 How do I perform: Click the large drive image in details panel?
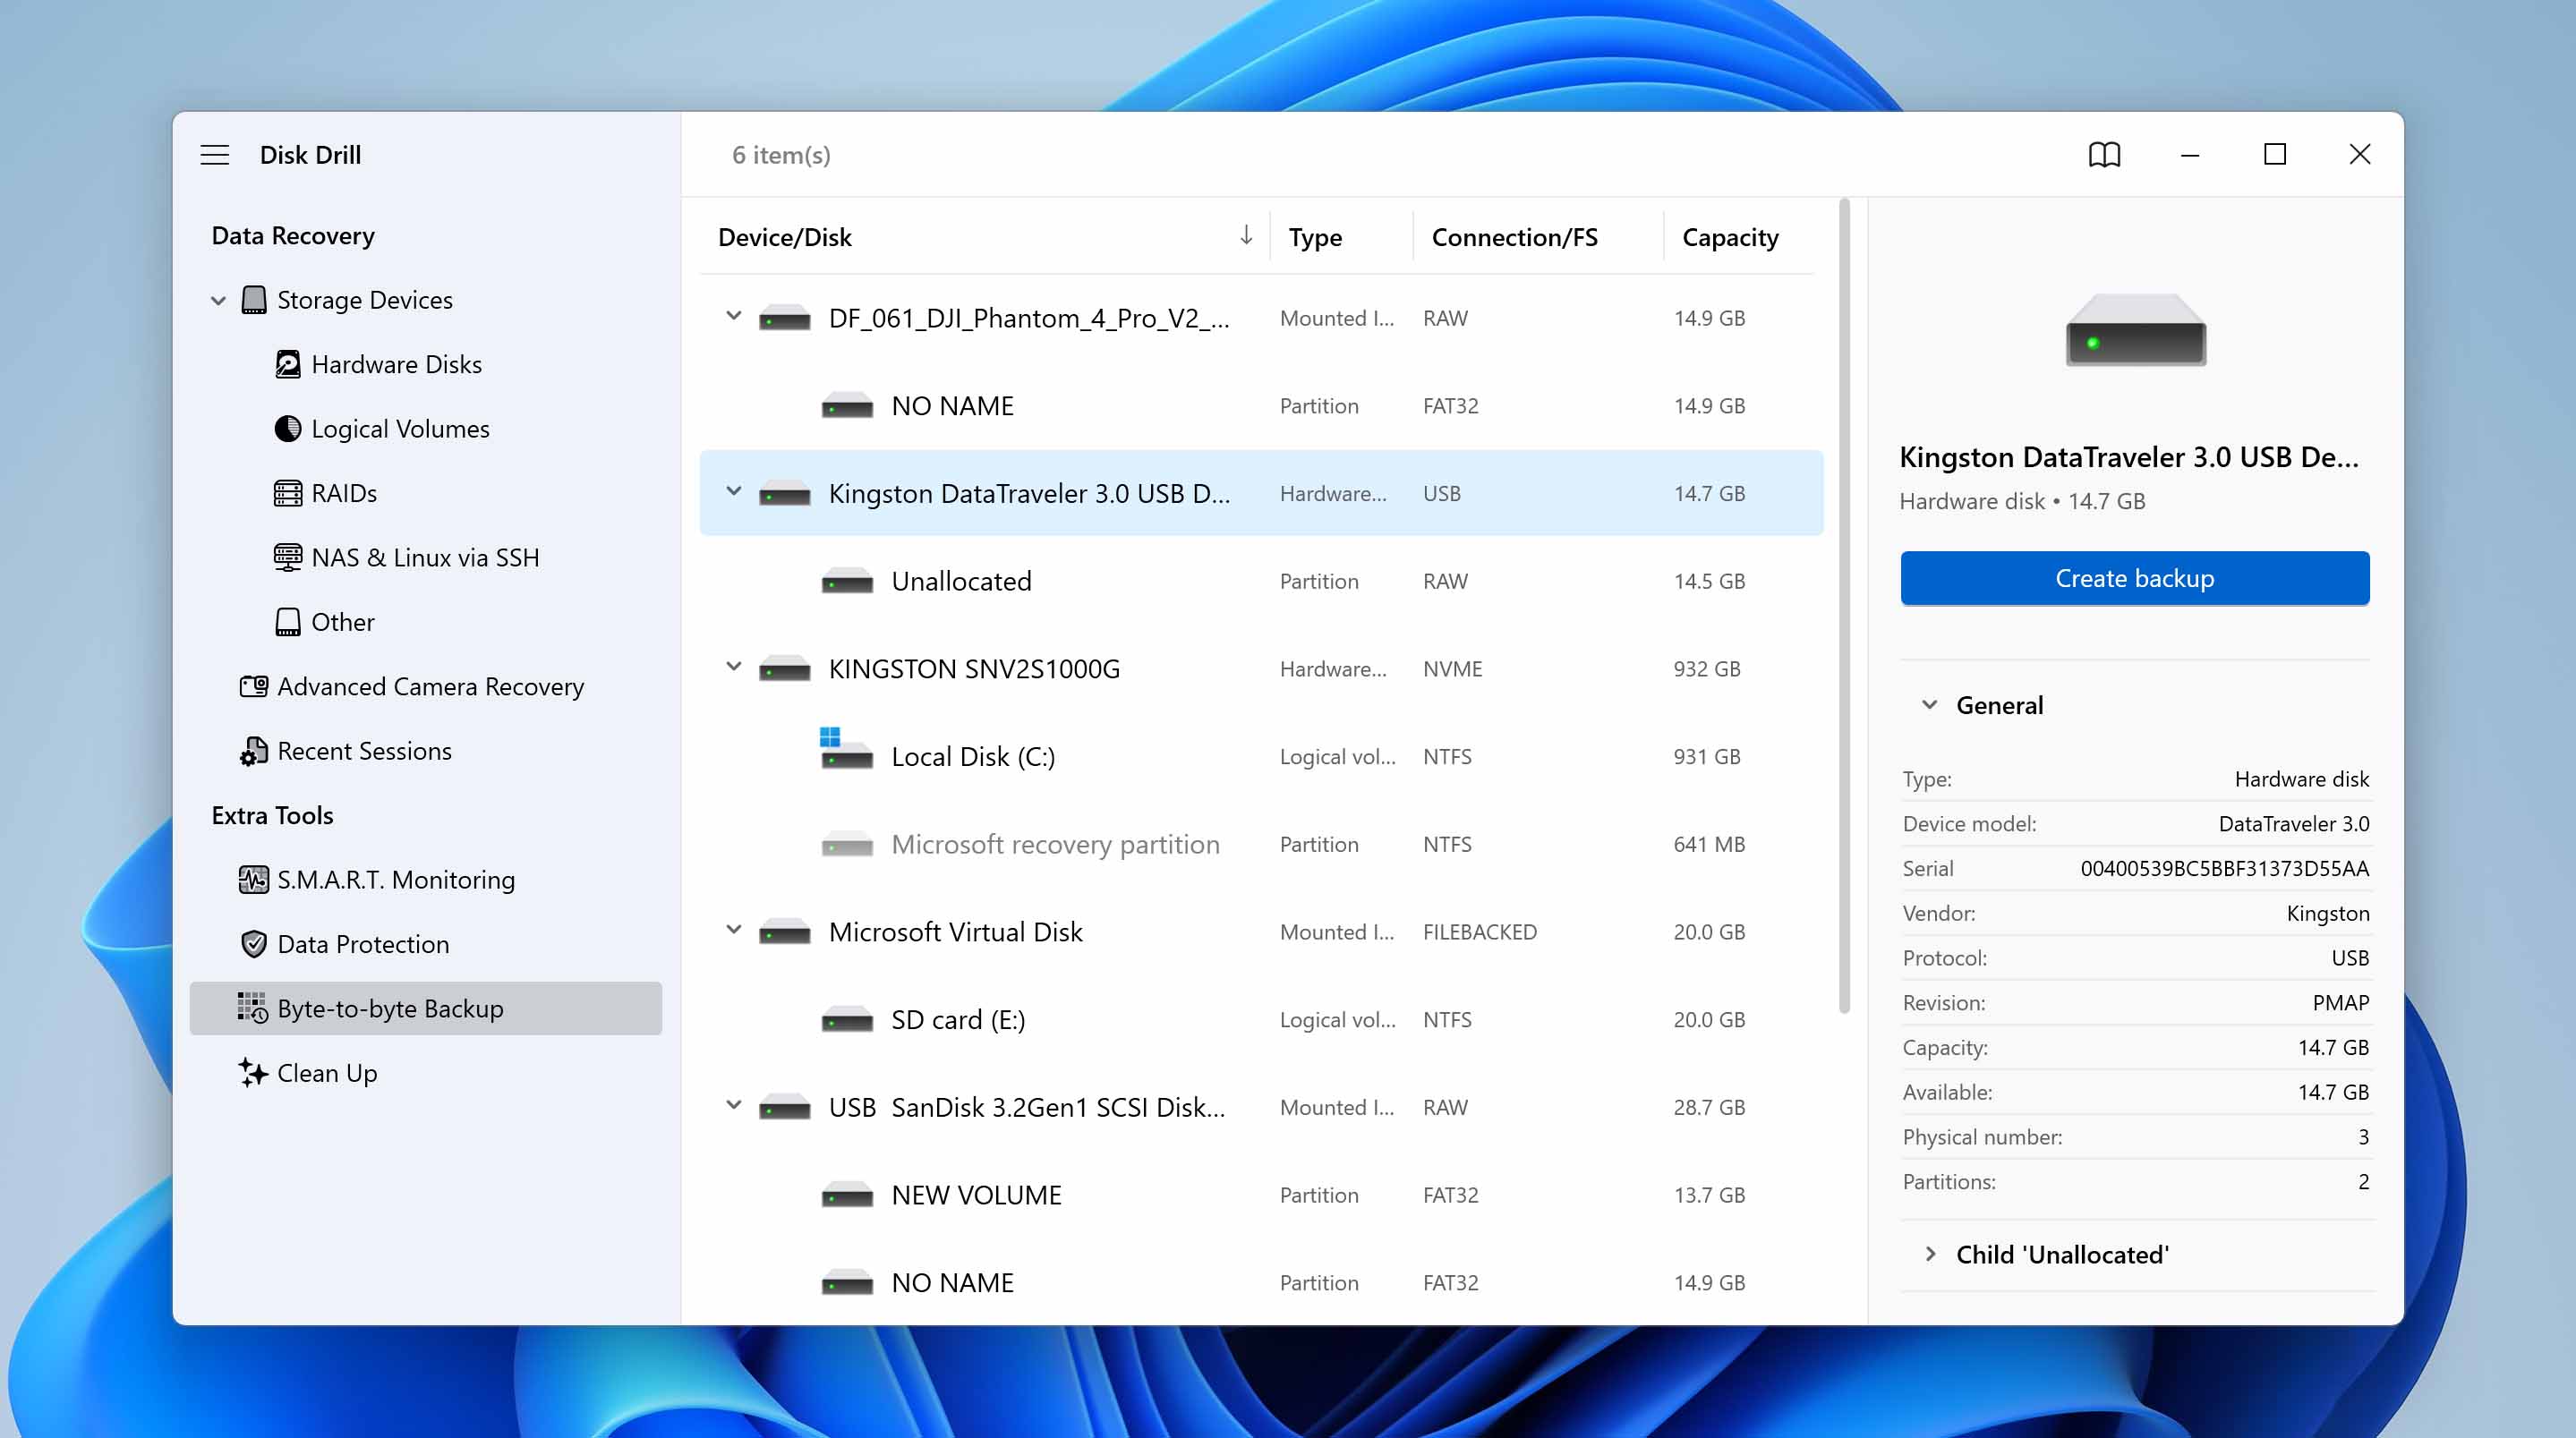point(2136,330)
